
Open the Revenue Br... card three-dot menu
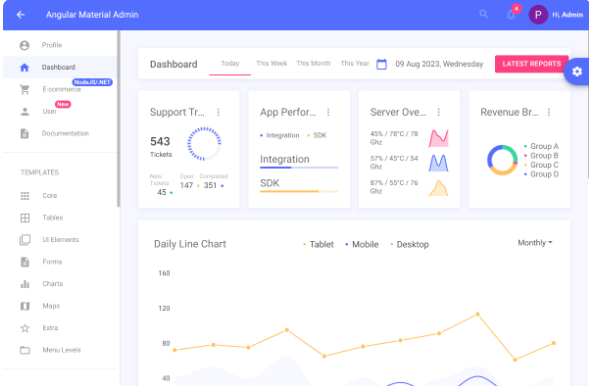(549, 112)
